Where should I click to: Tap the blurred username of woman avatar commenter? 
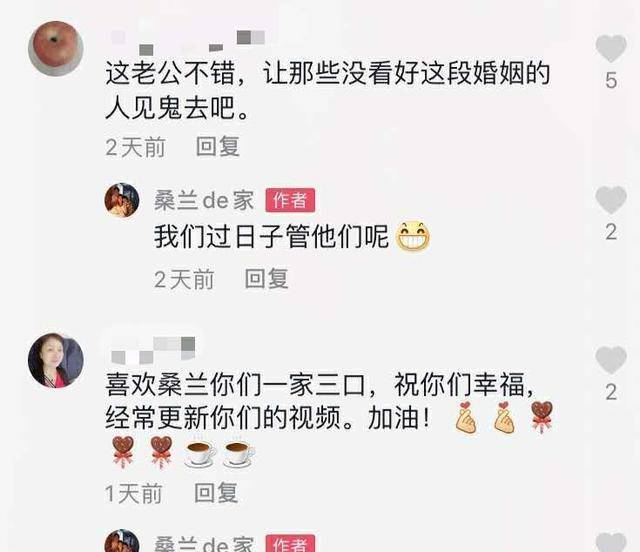(153, 350)
